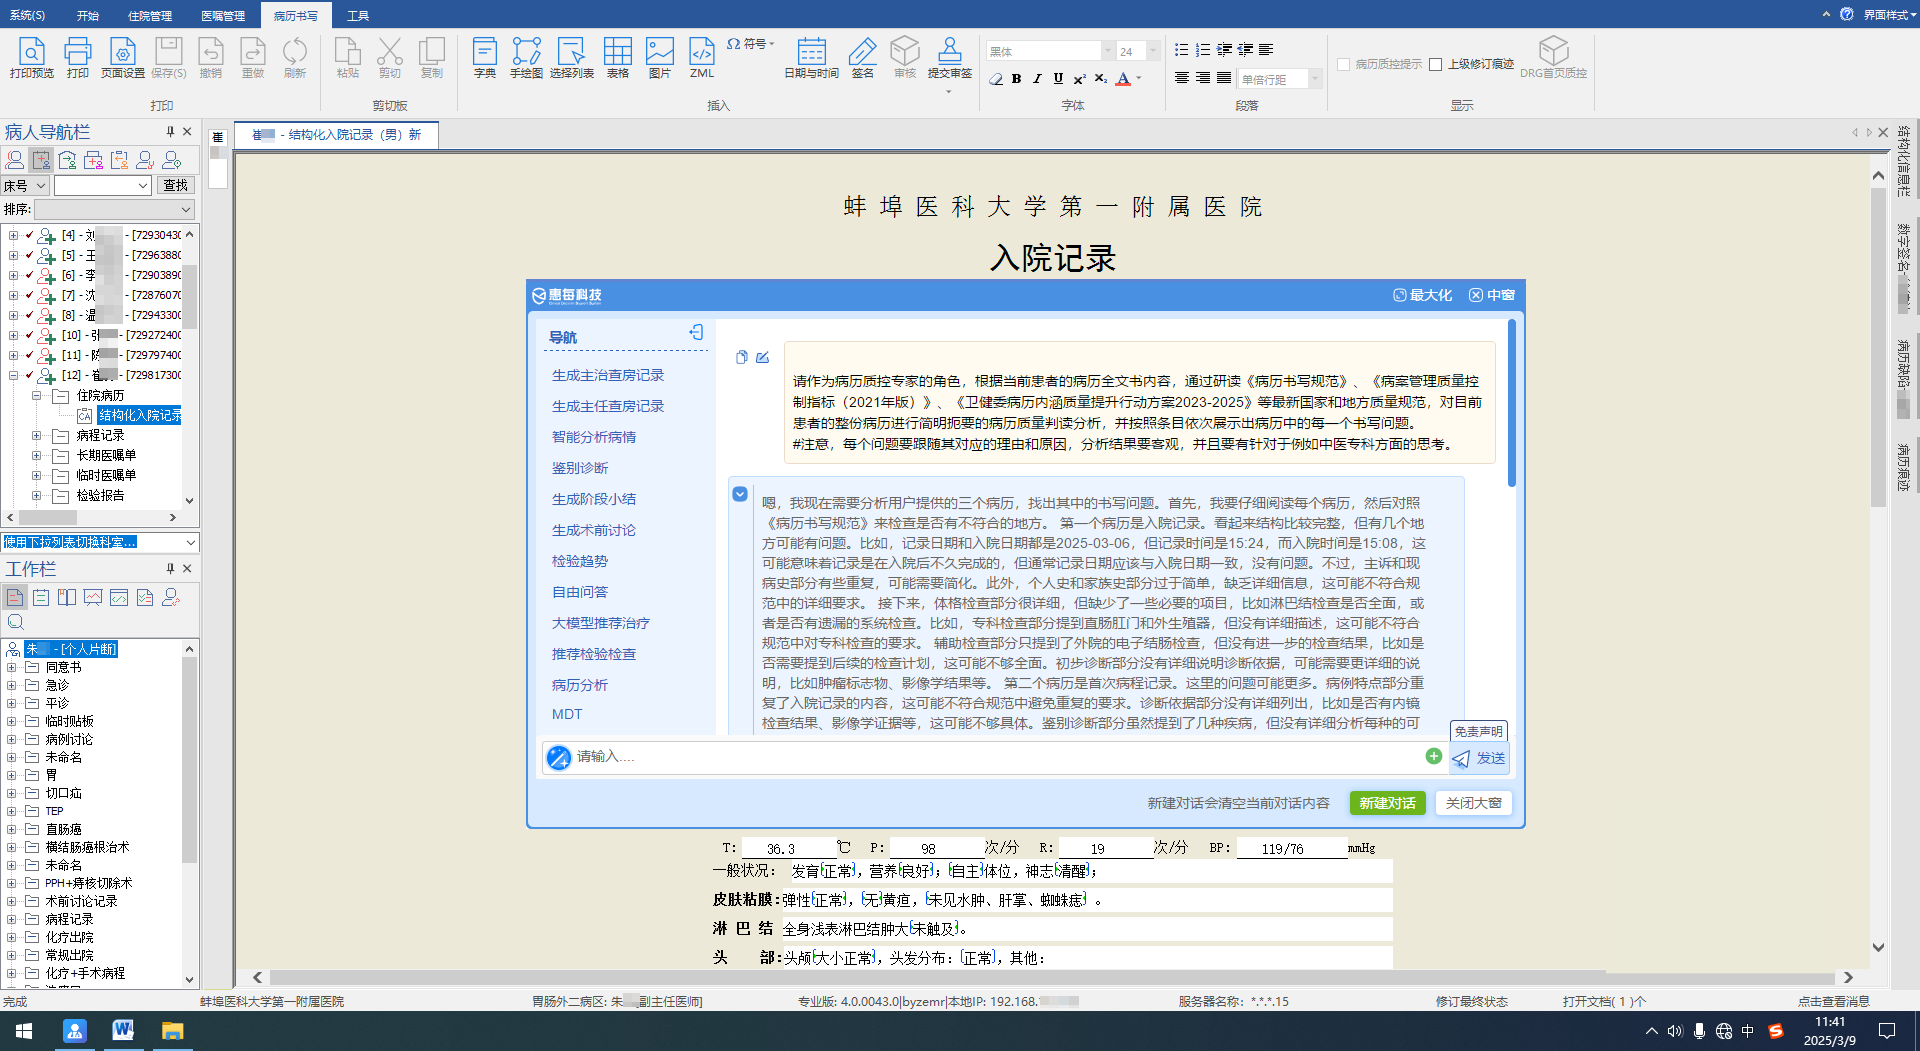
Task: Toggle checkmark for patient [6]
Action: tap(29, 275)
